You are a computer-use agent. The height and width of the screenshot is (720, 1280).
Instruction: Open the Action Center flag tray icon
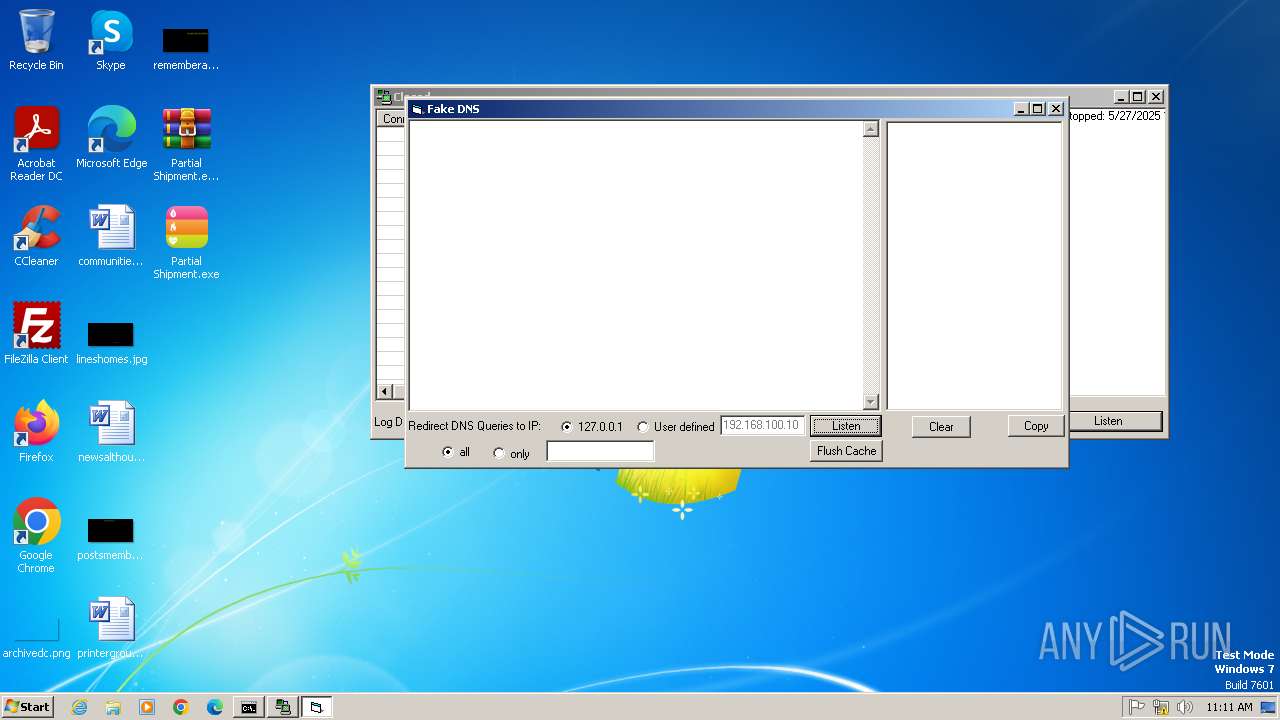pos(1137,707)
